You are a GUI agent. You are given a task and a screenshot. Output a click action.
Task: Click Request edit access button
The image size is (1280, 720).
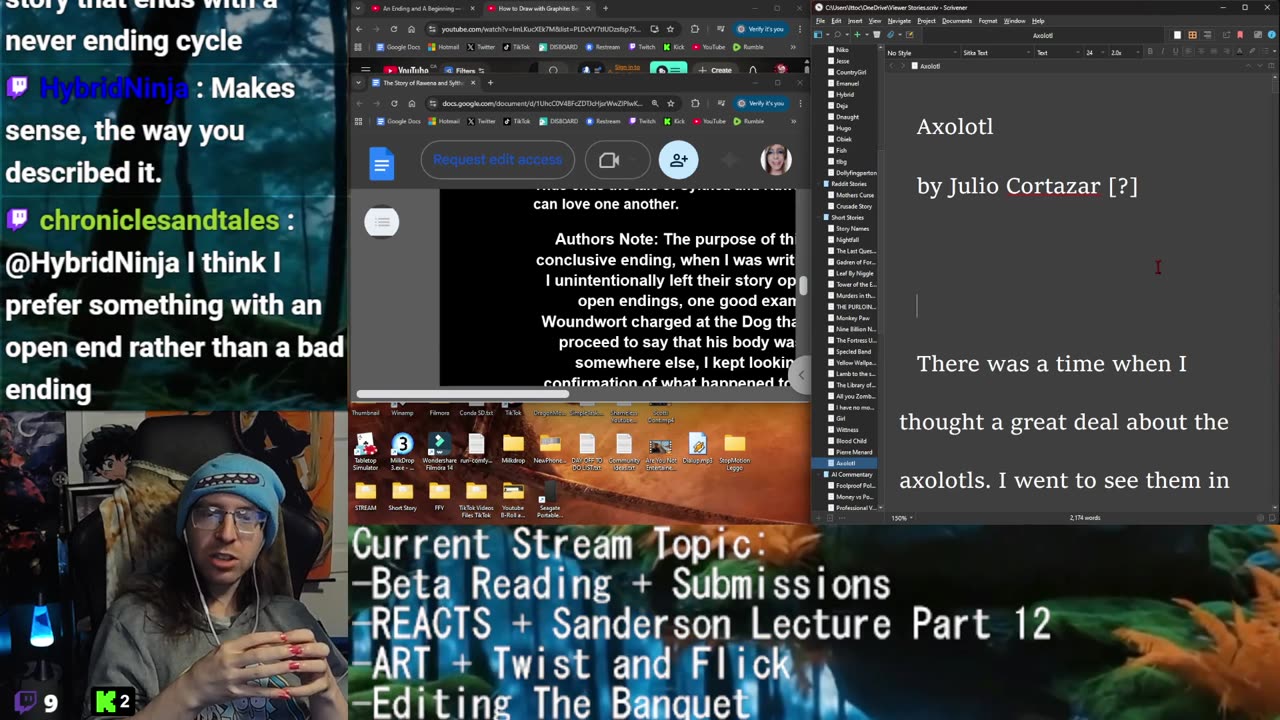(x=497, y=160)
